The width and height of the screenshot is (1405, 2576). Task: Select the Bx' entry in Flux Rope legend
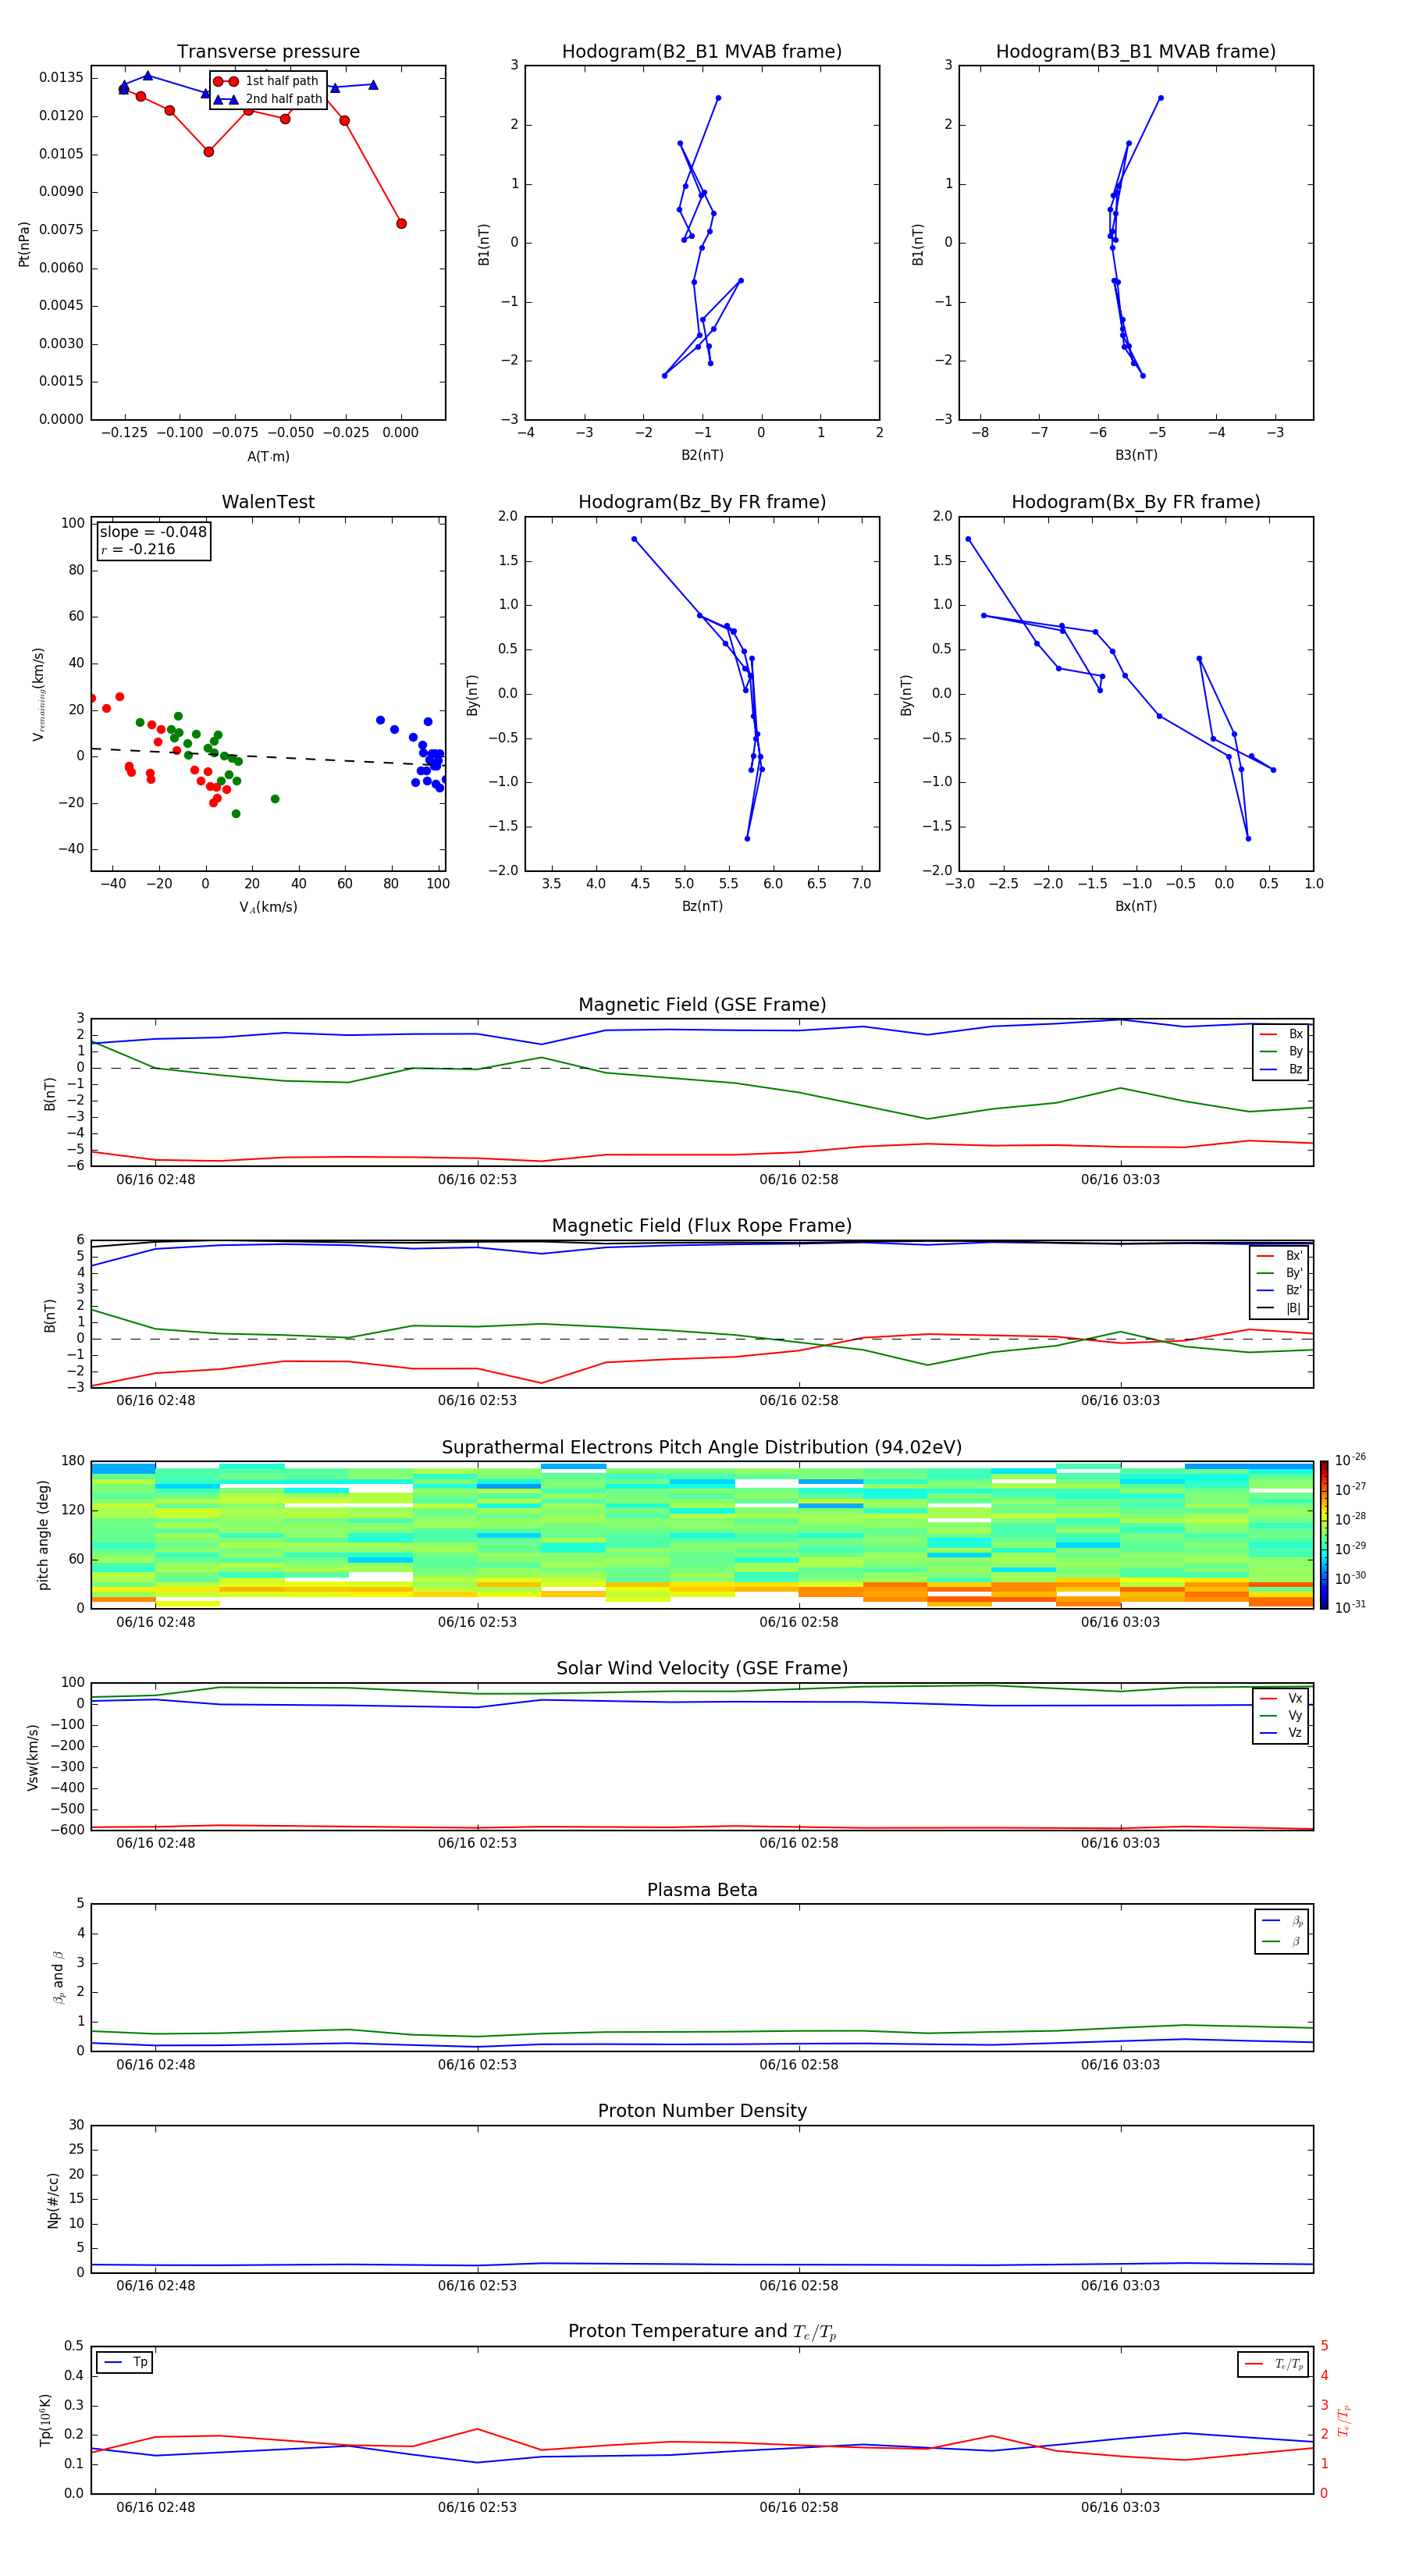(x=1279, y=1256)
